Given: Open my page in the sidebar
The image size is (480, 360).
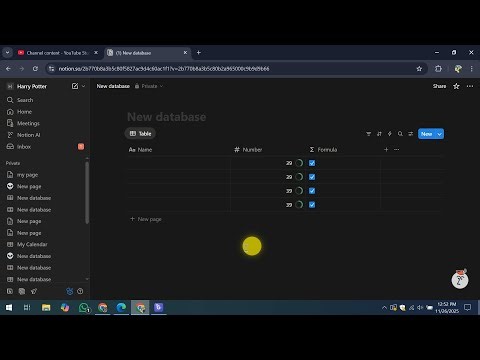Looking at the screenshot, I should coord(27,175).
